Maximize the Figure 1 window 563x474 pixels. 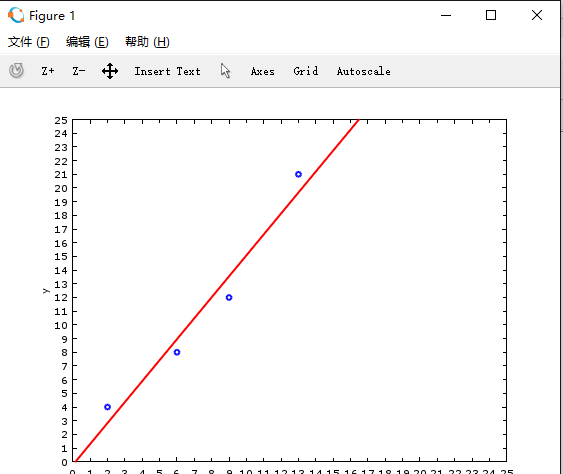coord(491,15)
